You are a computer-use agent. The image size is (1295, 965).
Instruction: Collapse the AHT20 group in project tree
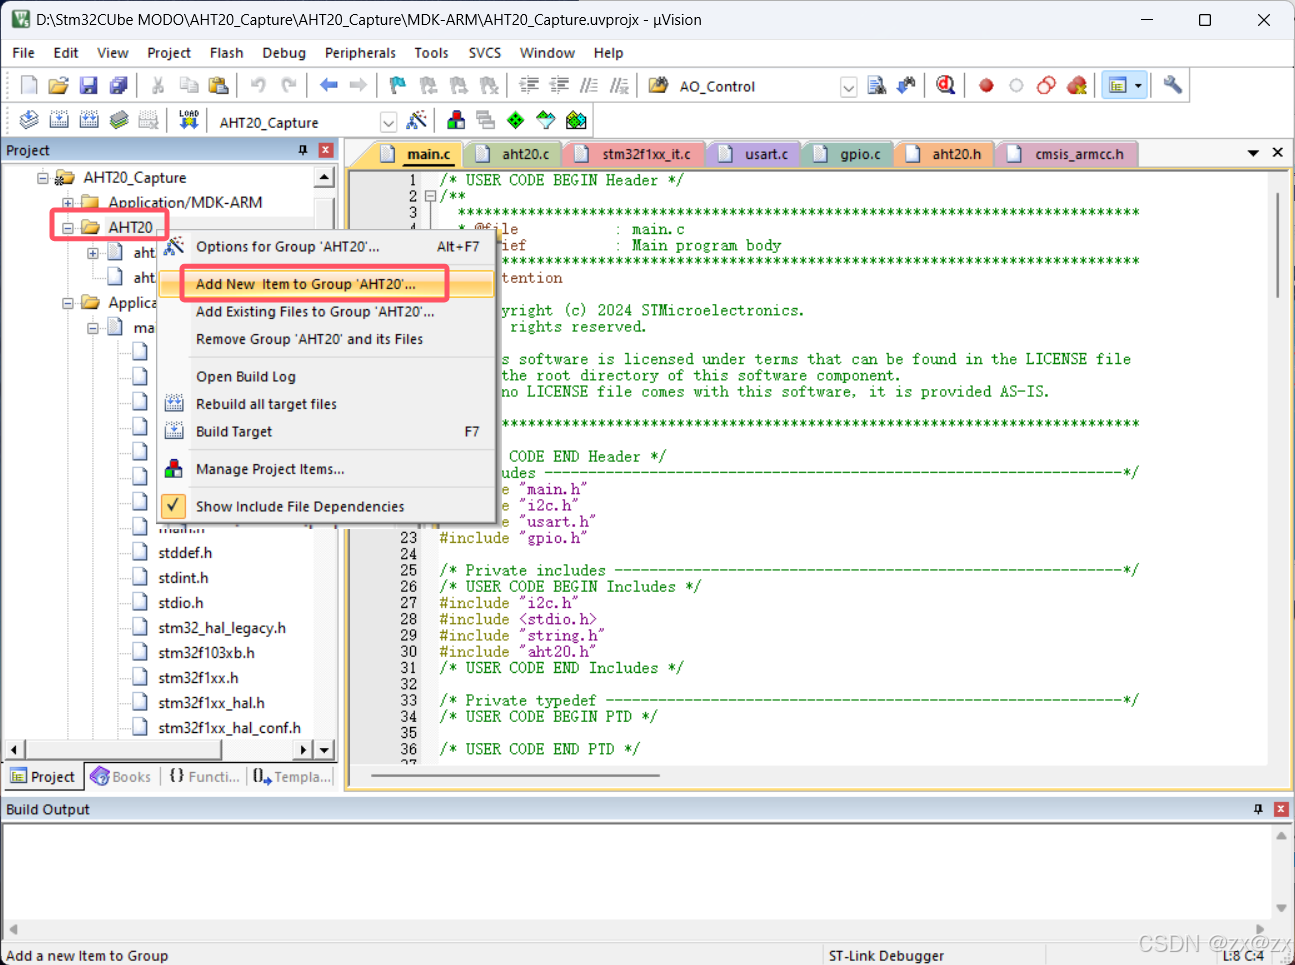pos(68,228)
